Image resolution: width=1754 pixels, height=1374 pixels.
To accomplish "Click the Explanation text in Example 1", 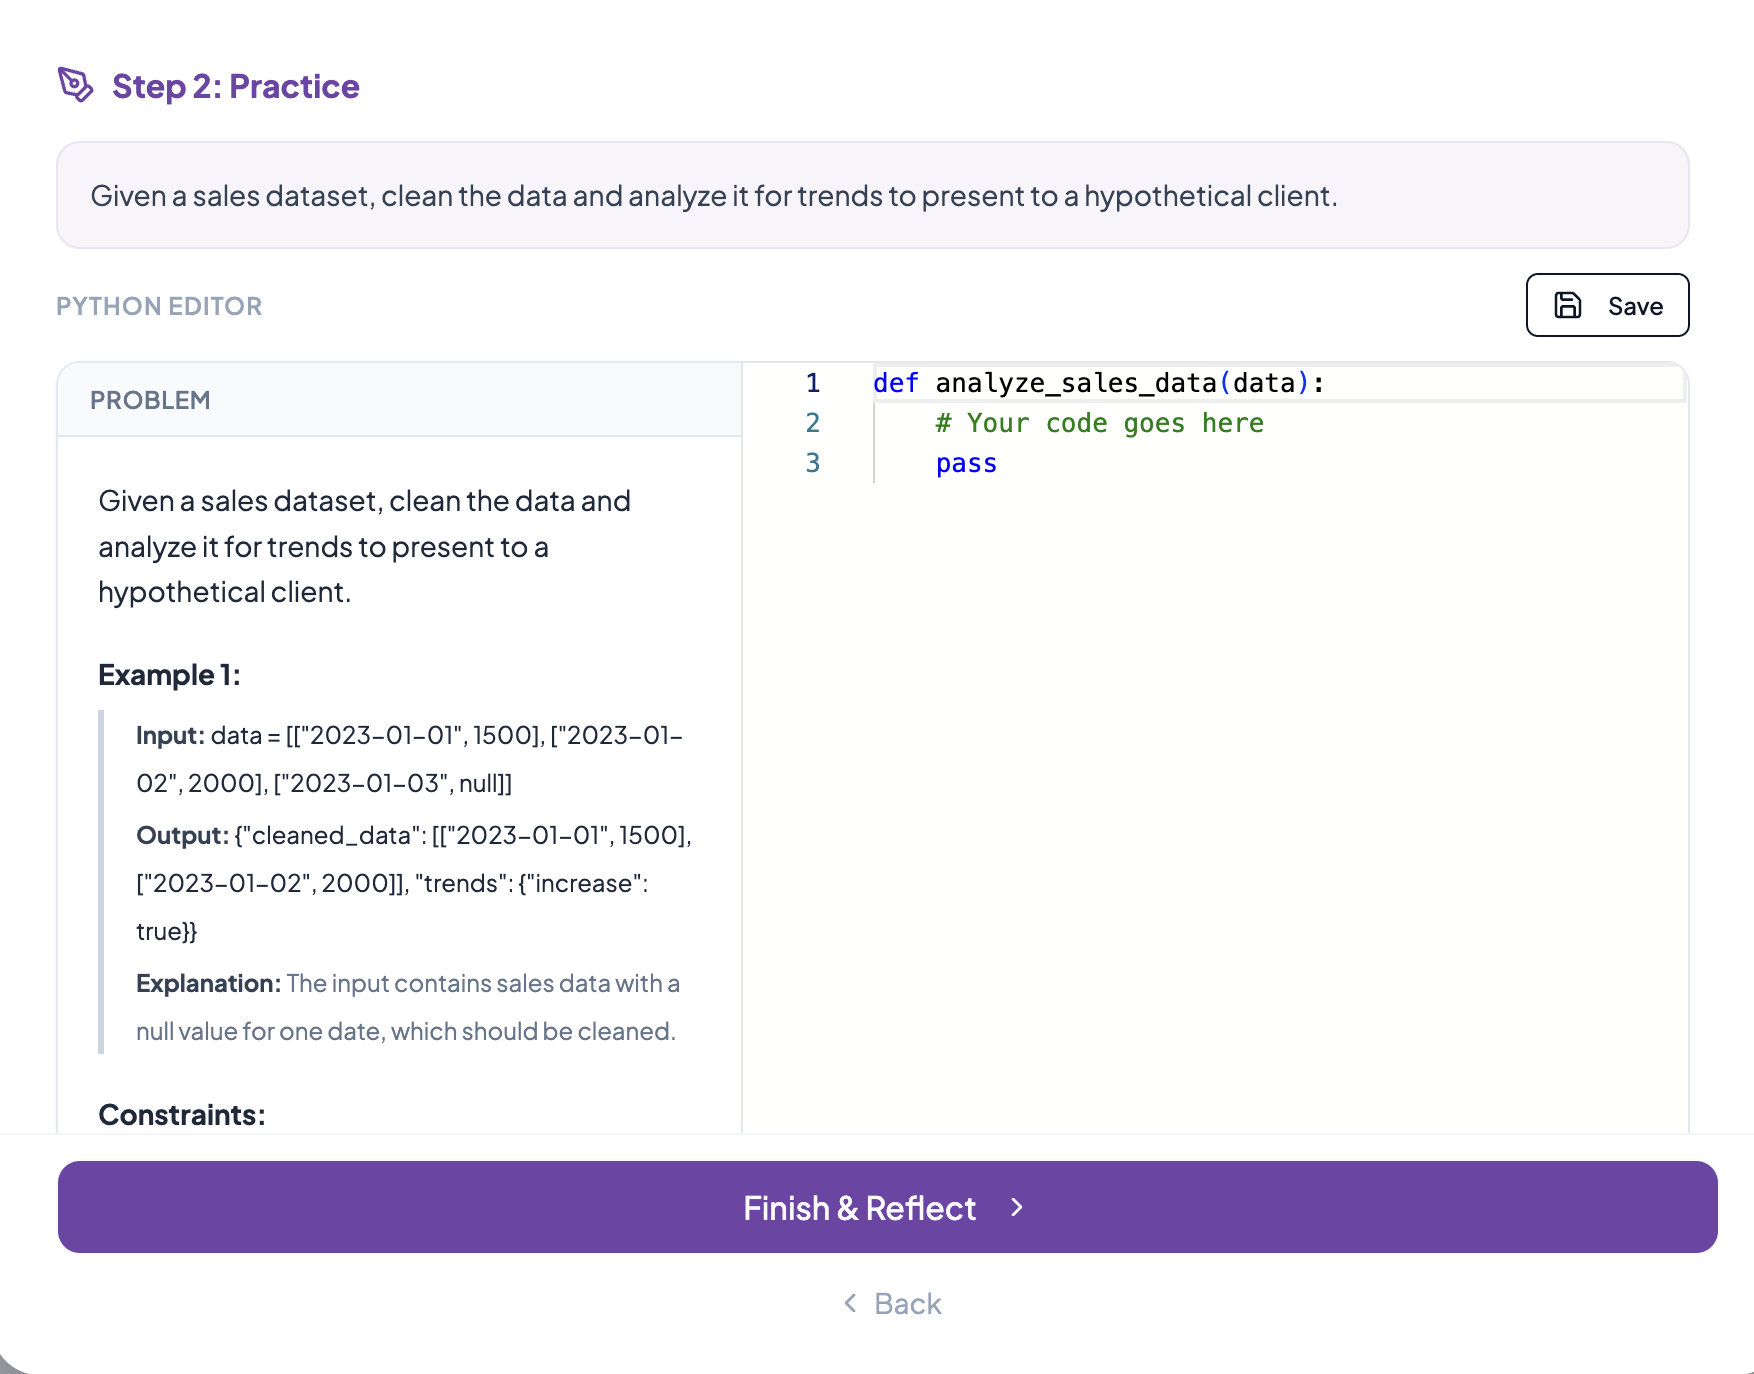I will (407, 1007).
